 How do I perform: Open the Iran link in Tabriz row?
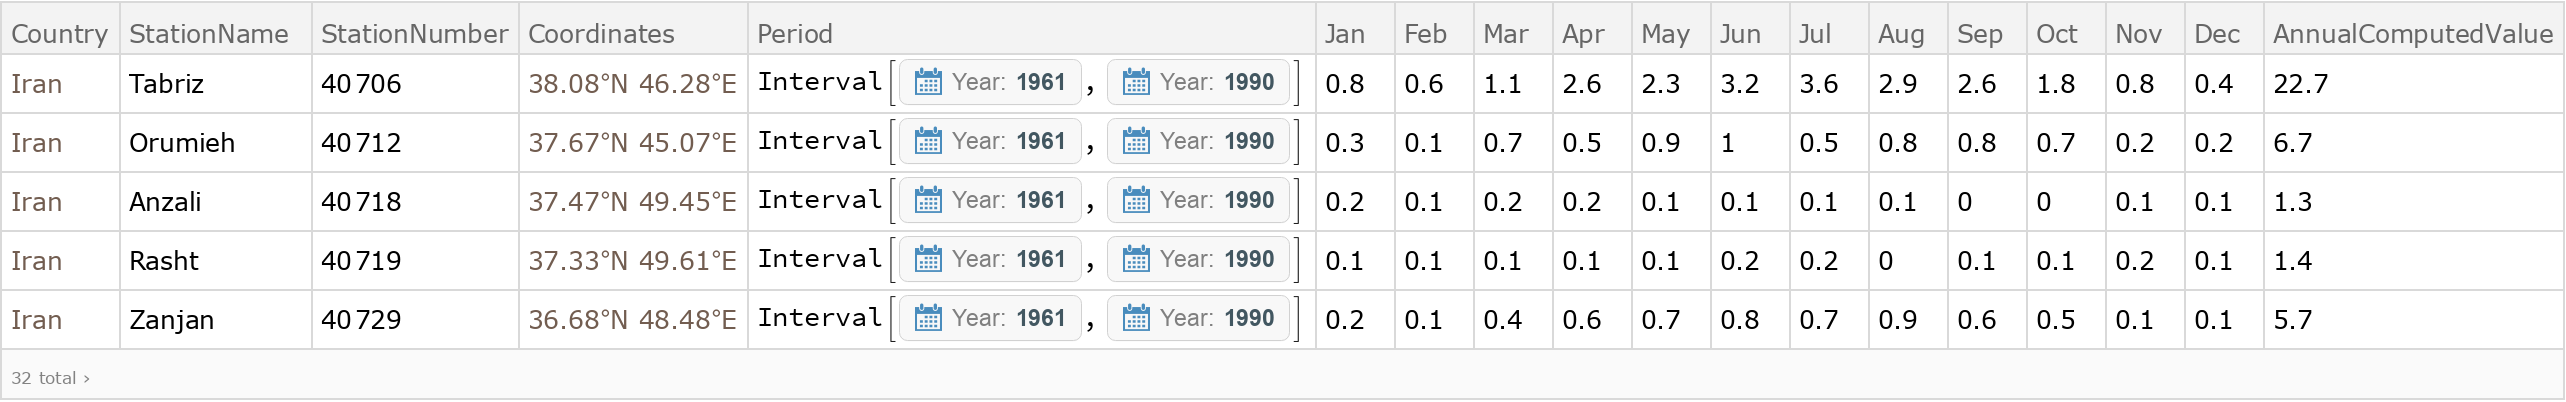37,84
